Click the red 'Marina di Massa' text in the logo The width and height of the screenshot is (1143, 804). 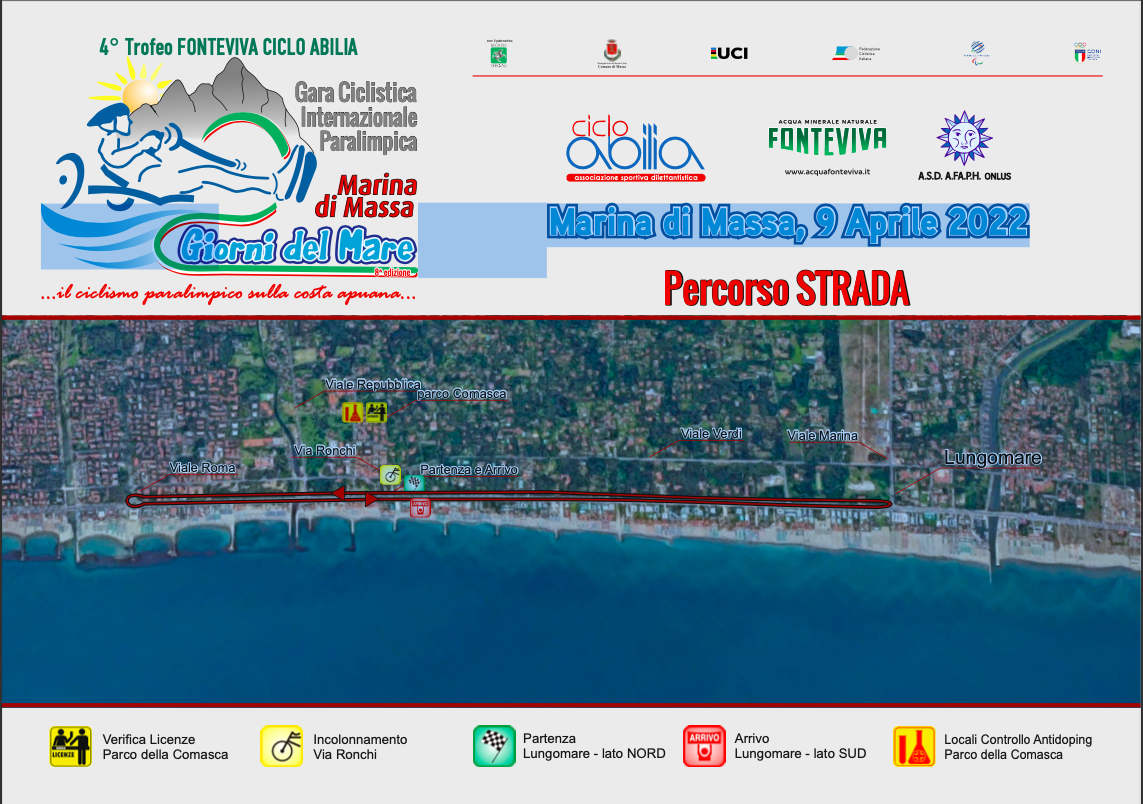click(x=365, y=196)
